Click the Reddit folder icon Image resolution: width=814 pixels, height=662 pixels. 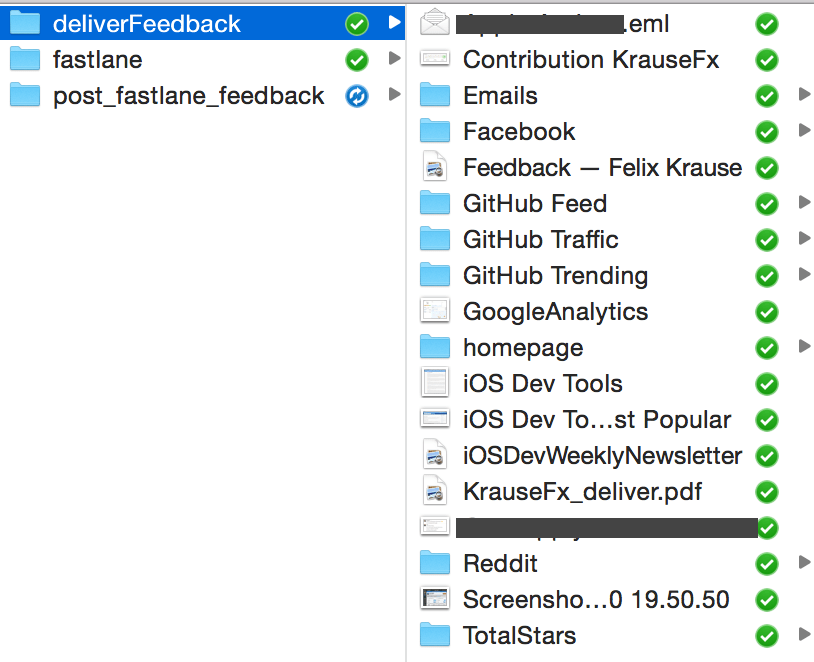pos(435,563)
